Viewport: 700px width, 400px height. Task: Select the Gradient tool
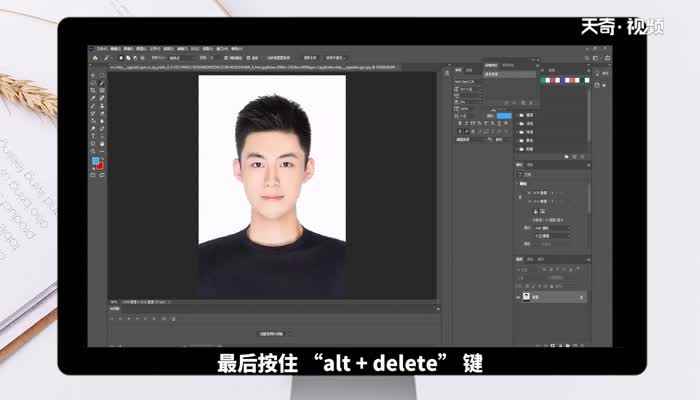click(93, 121)
